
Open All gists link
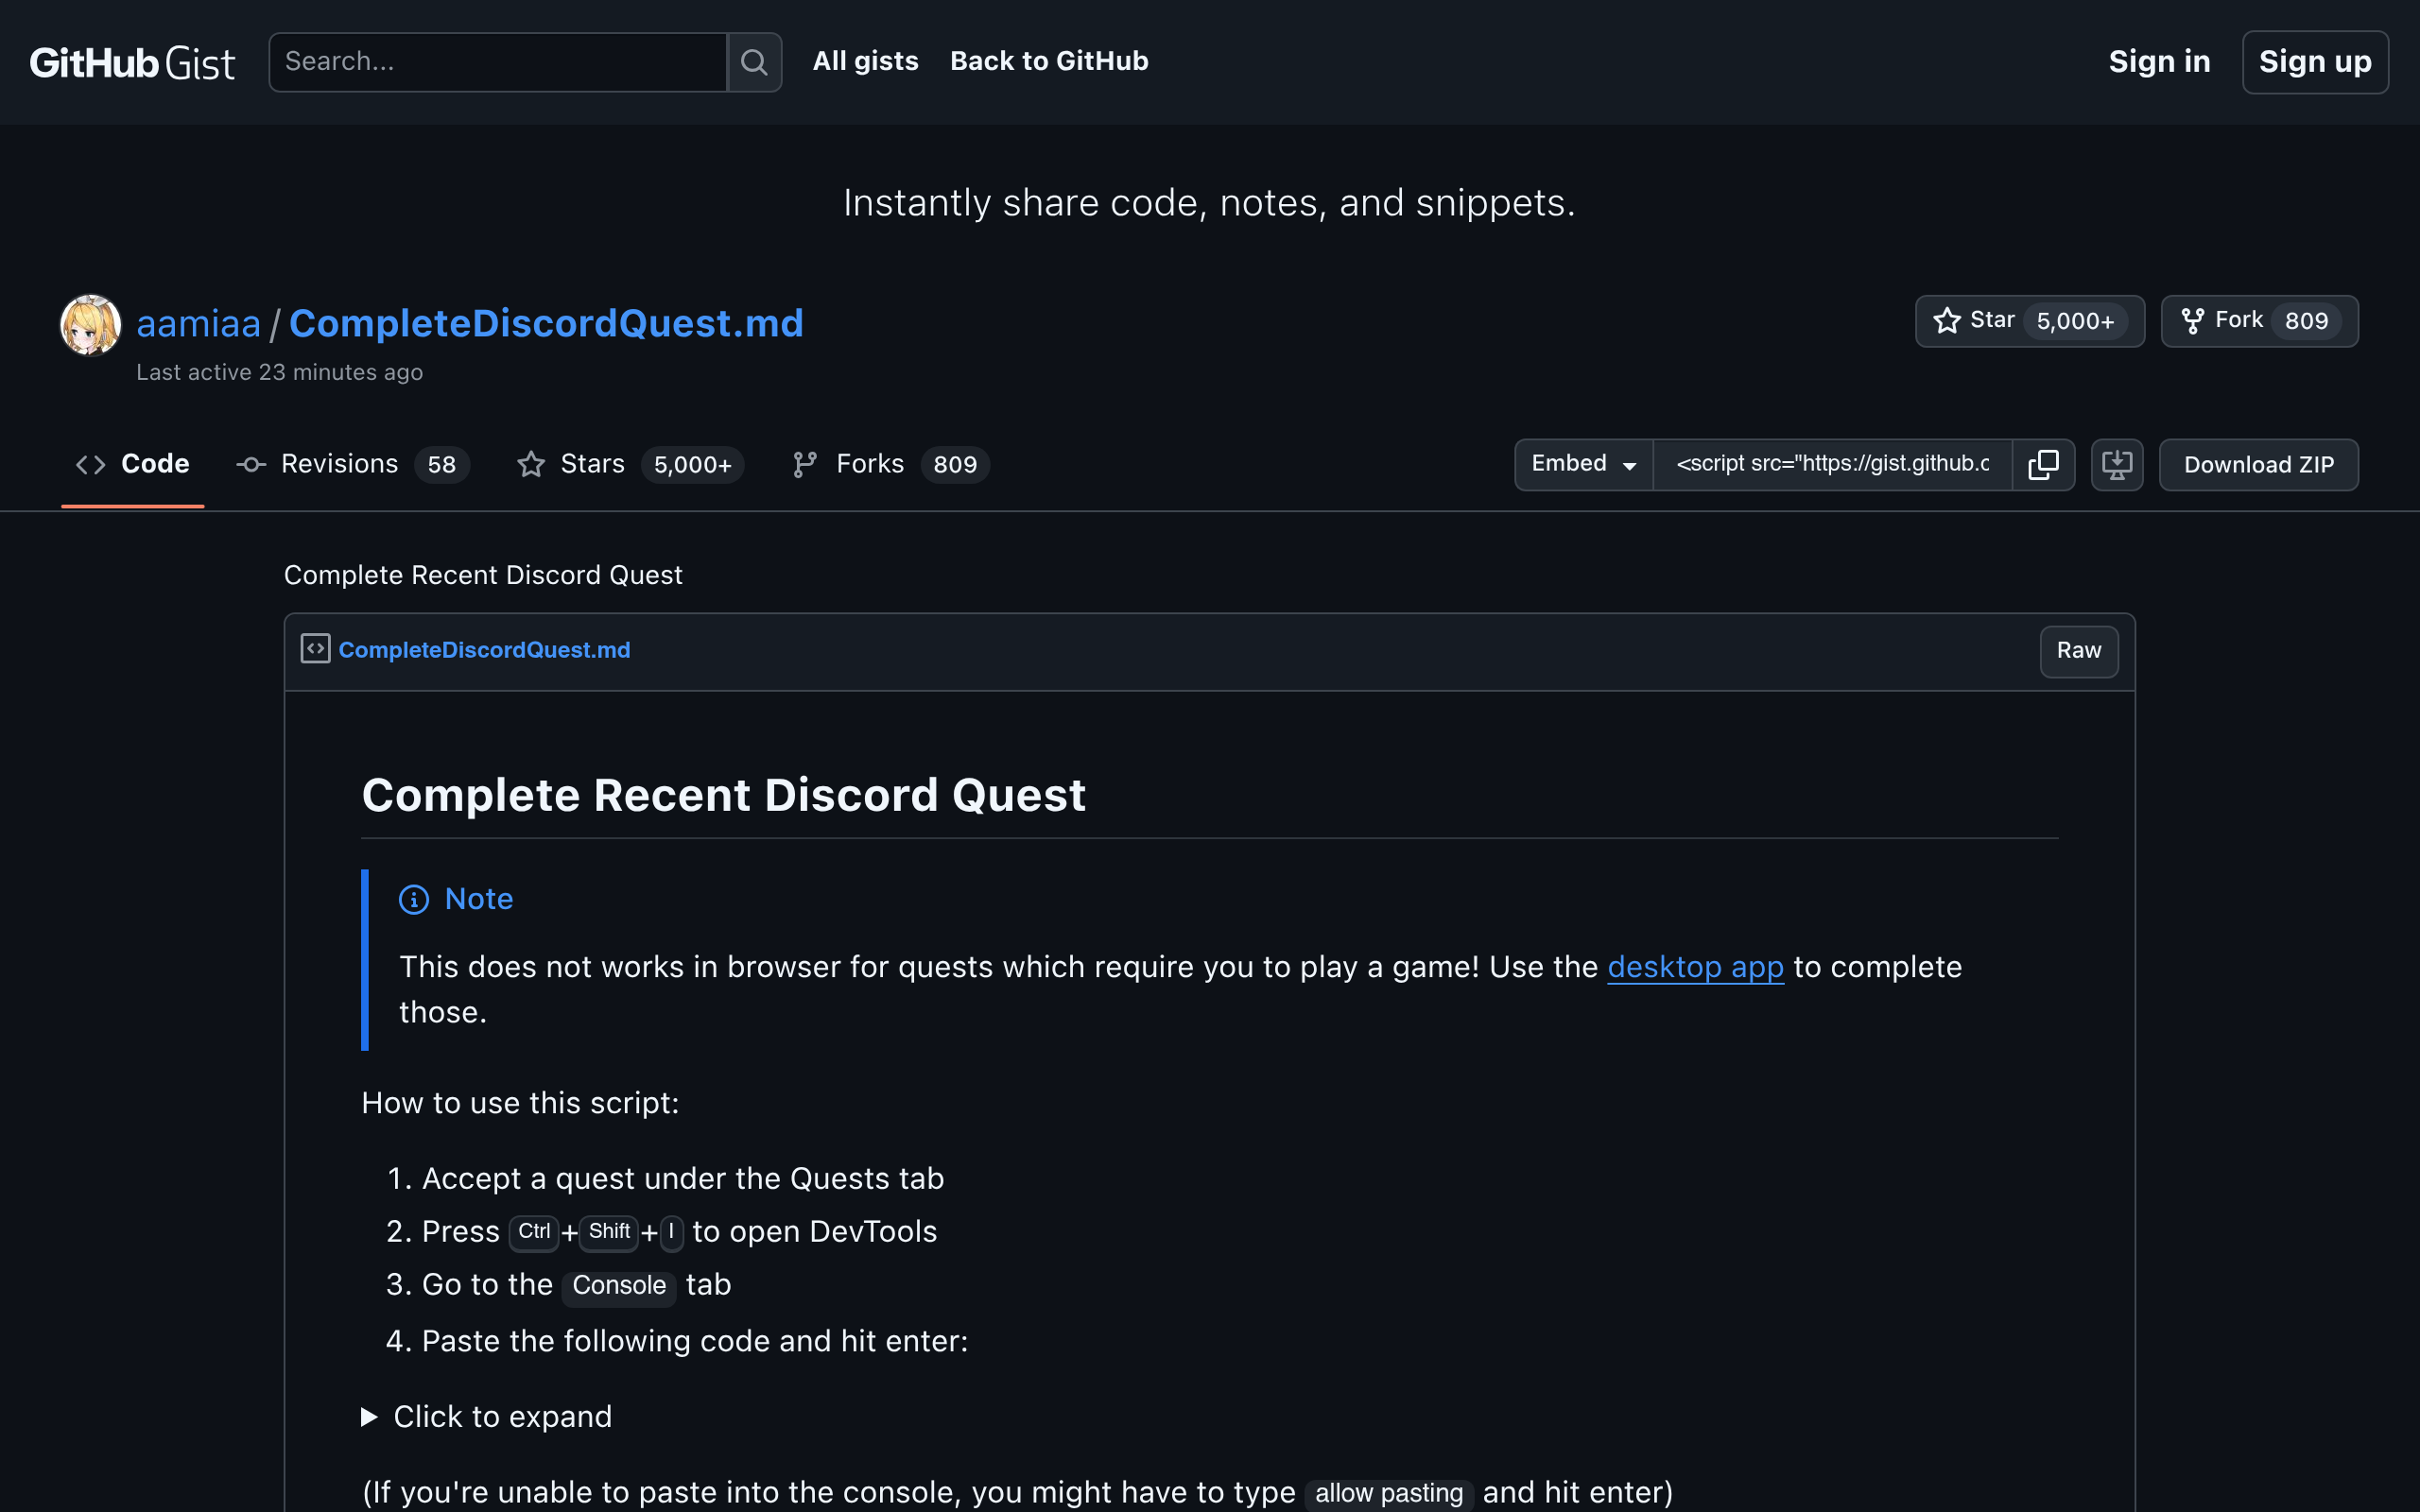click(865, 61)
